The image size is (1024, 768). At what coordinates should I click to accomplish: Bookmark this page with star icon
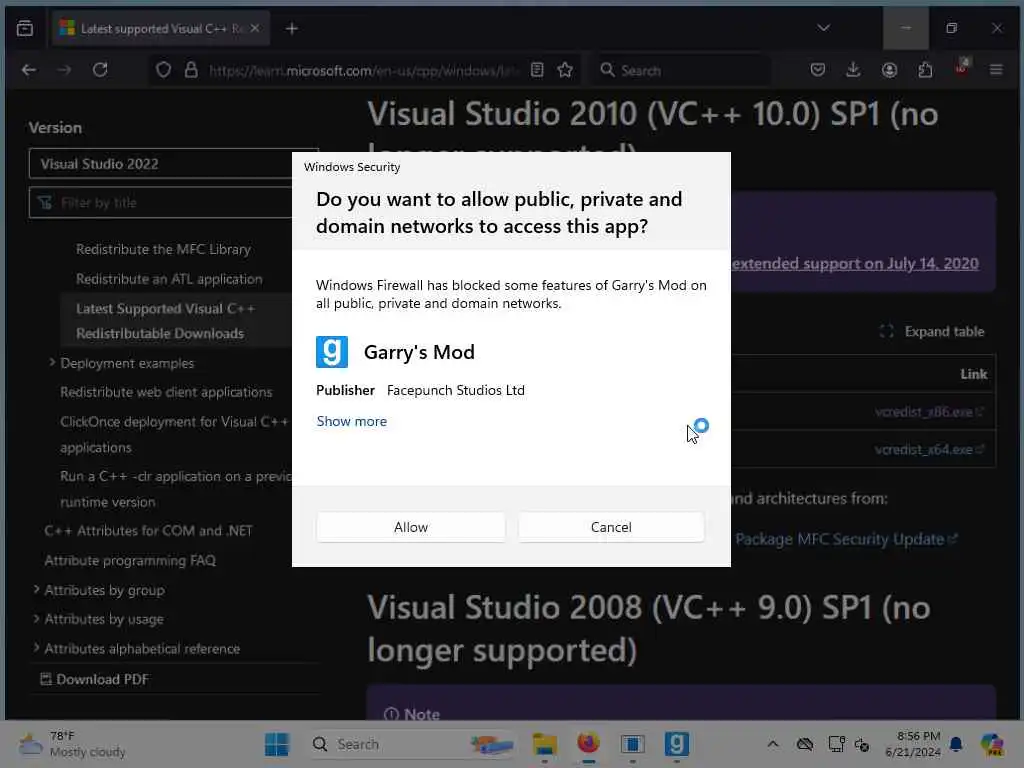[565, 70]
